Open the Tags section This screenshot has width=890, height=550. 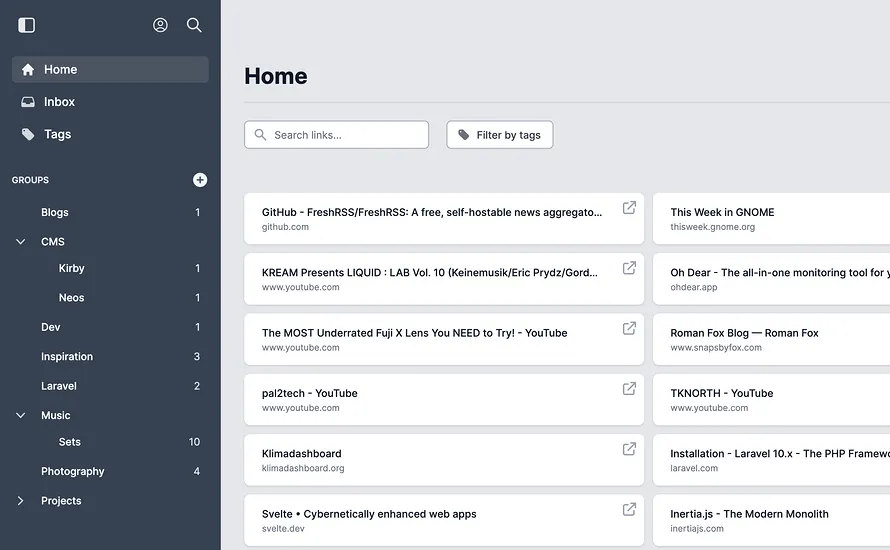click(110, 134)
